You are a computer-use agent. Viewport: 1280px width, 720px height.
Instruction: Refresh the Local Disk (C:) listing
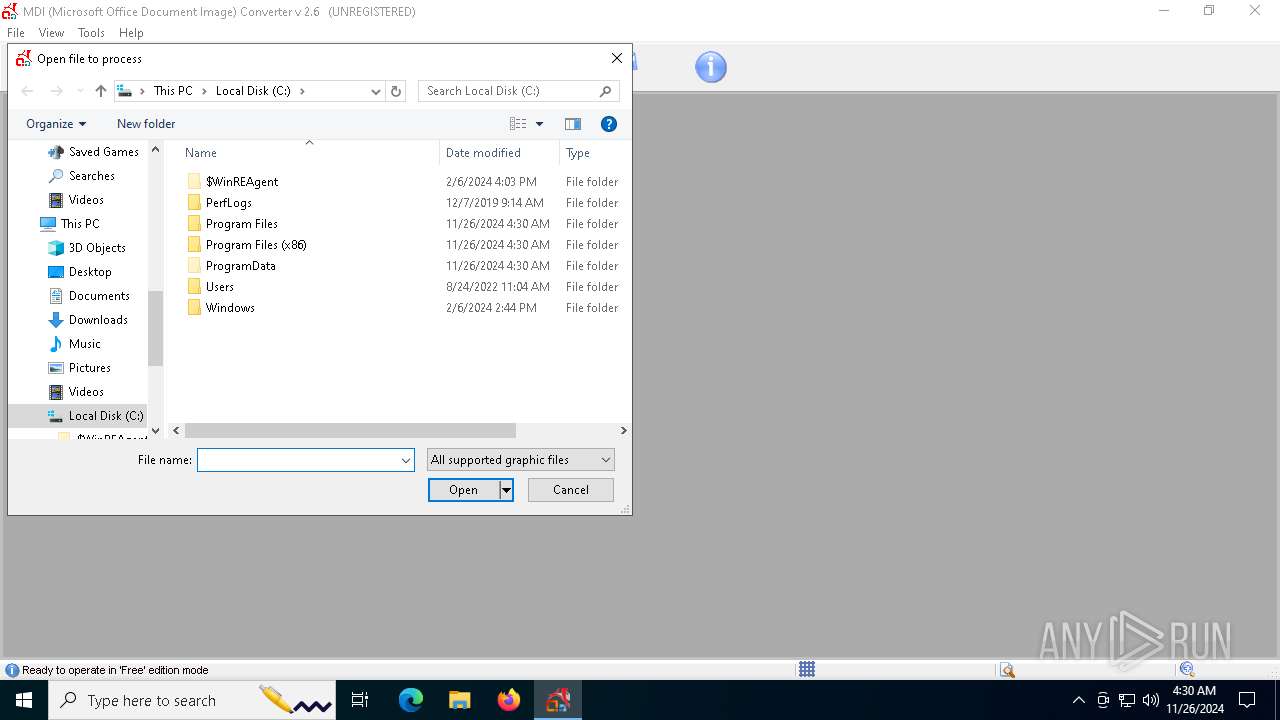[x=396, y=91]
